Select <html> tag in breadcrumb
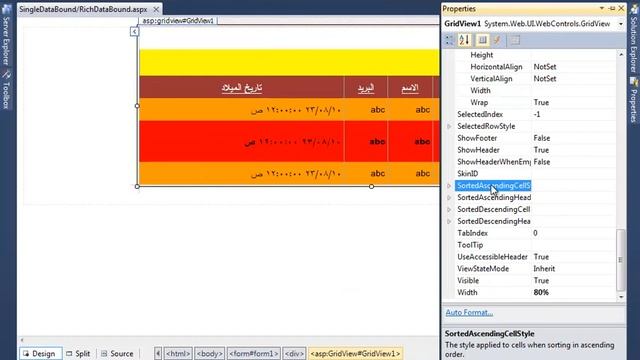Image resolution: width=640 pixels, height=360 pixels. pos(178,353)
